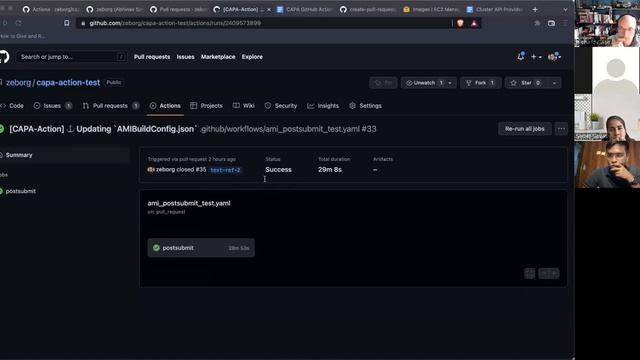
Task: Click the green check on the postsubmit card
Action: 156,248
